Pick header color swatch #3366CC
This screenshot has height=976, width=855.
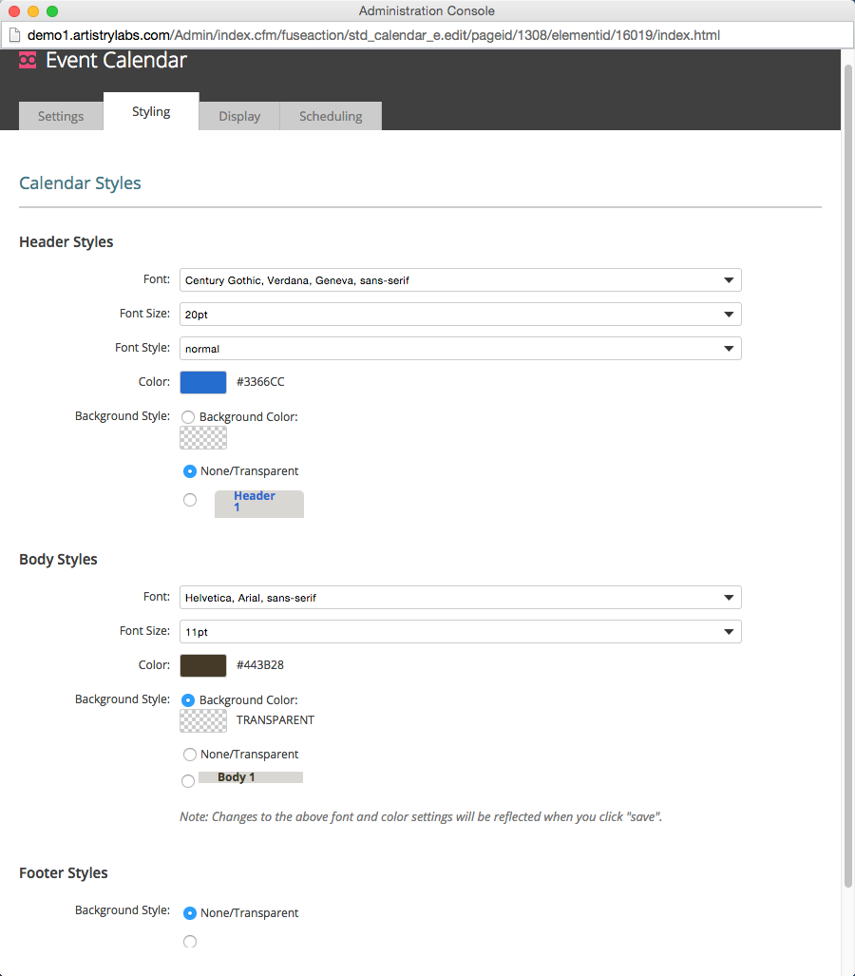[x=203, y=382]
